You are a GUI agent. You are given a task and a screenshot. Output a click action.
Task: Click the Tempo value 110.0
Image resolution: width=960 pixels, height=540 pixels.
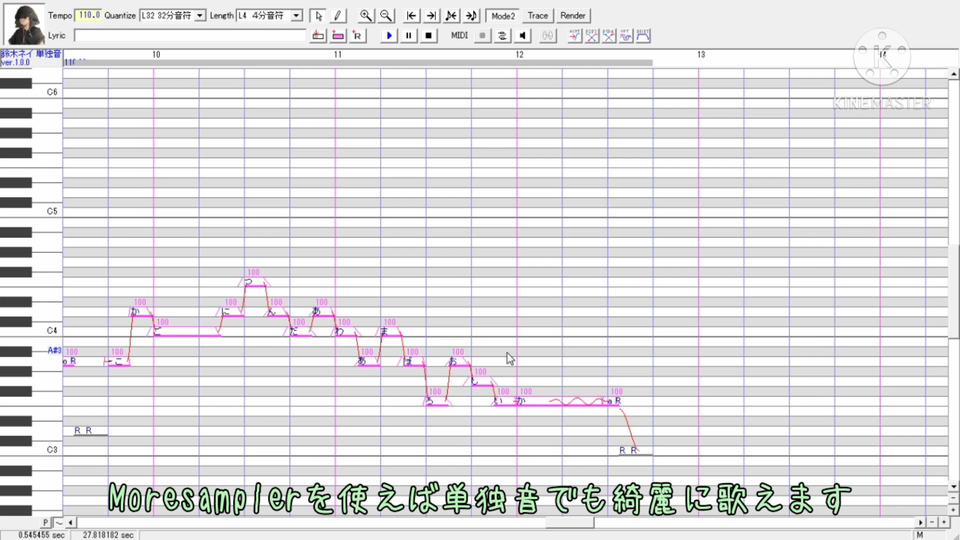[89, 15]
